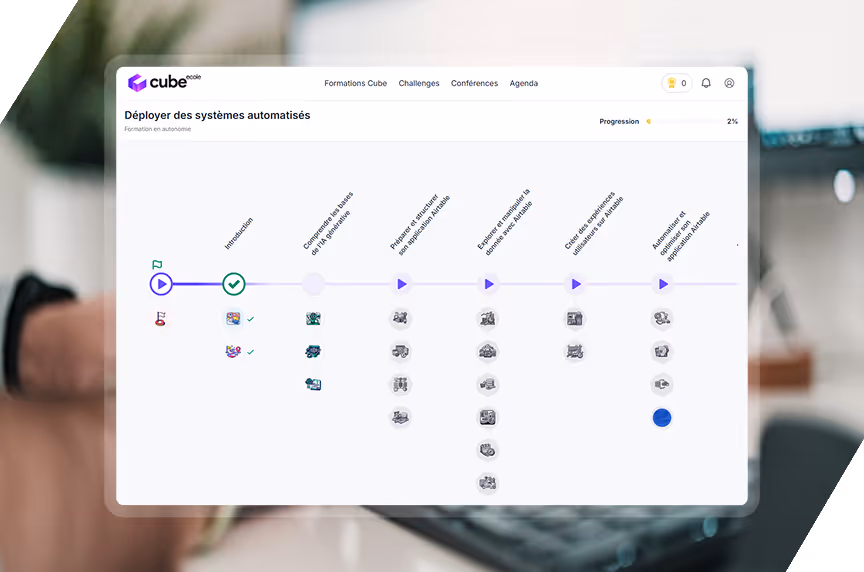Click Comprendre les bases de l'IA générative label
864x572 pixels.
[x=328, y=223]
